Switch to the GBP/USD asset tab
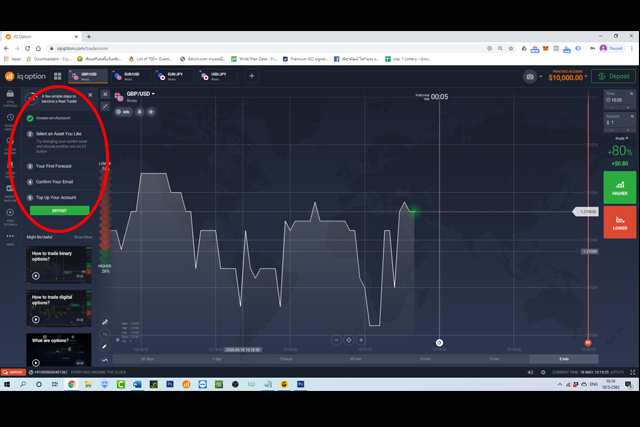Viewport: 640px width, 427px height. click(87, 76)
